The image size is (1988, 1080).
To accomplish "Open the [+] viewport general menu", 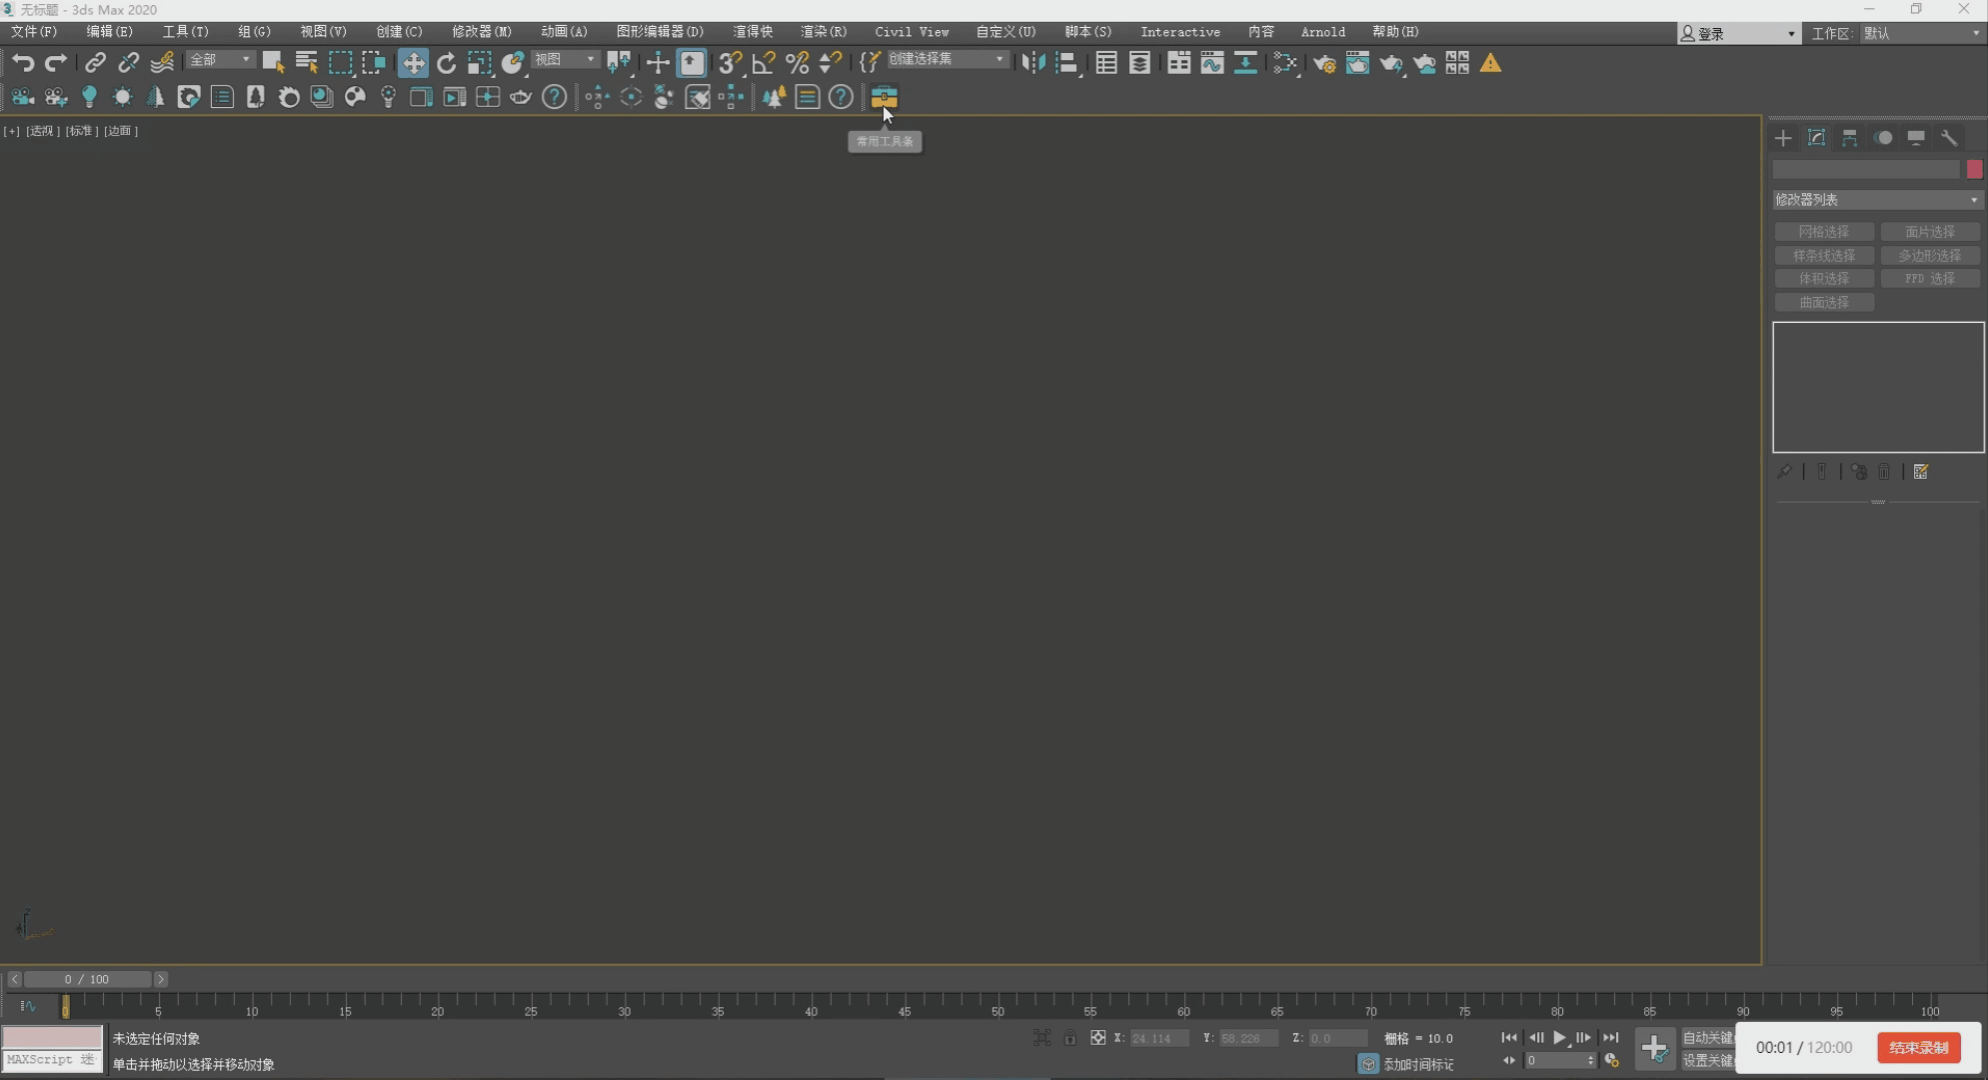I will click(12, 131).
